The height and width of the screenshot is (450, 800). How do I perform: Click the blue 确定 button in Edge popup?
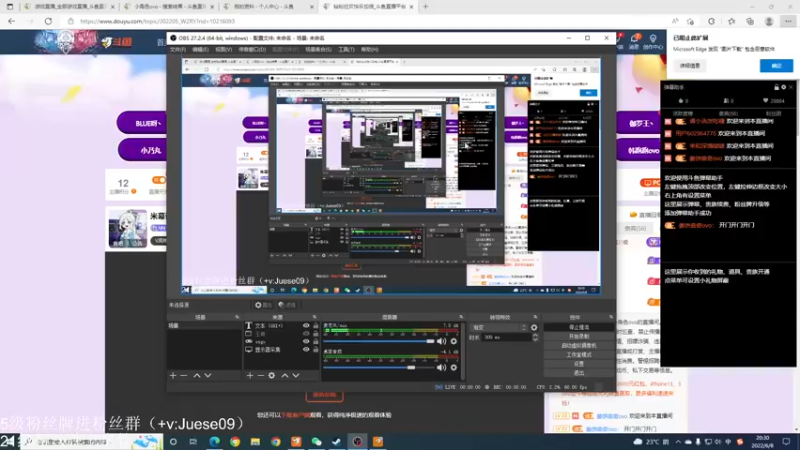pos(776,66)
